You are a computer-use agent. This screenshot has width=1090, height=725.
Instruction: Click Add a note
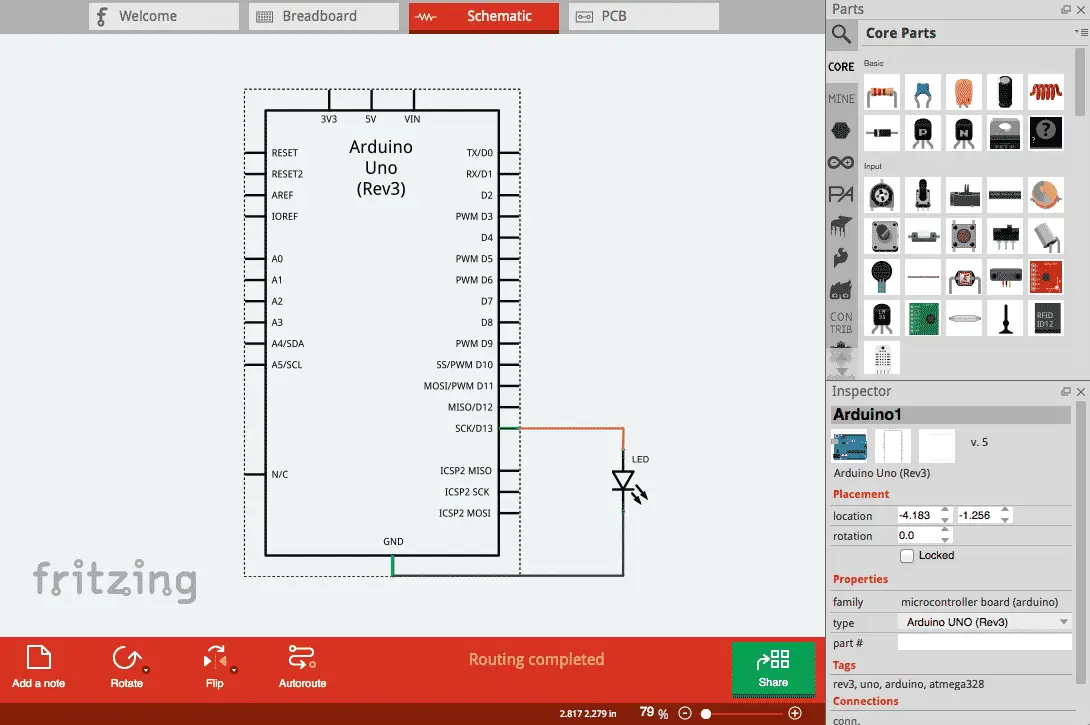[39, 667]
